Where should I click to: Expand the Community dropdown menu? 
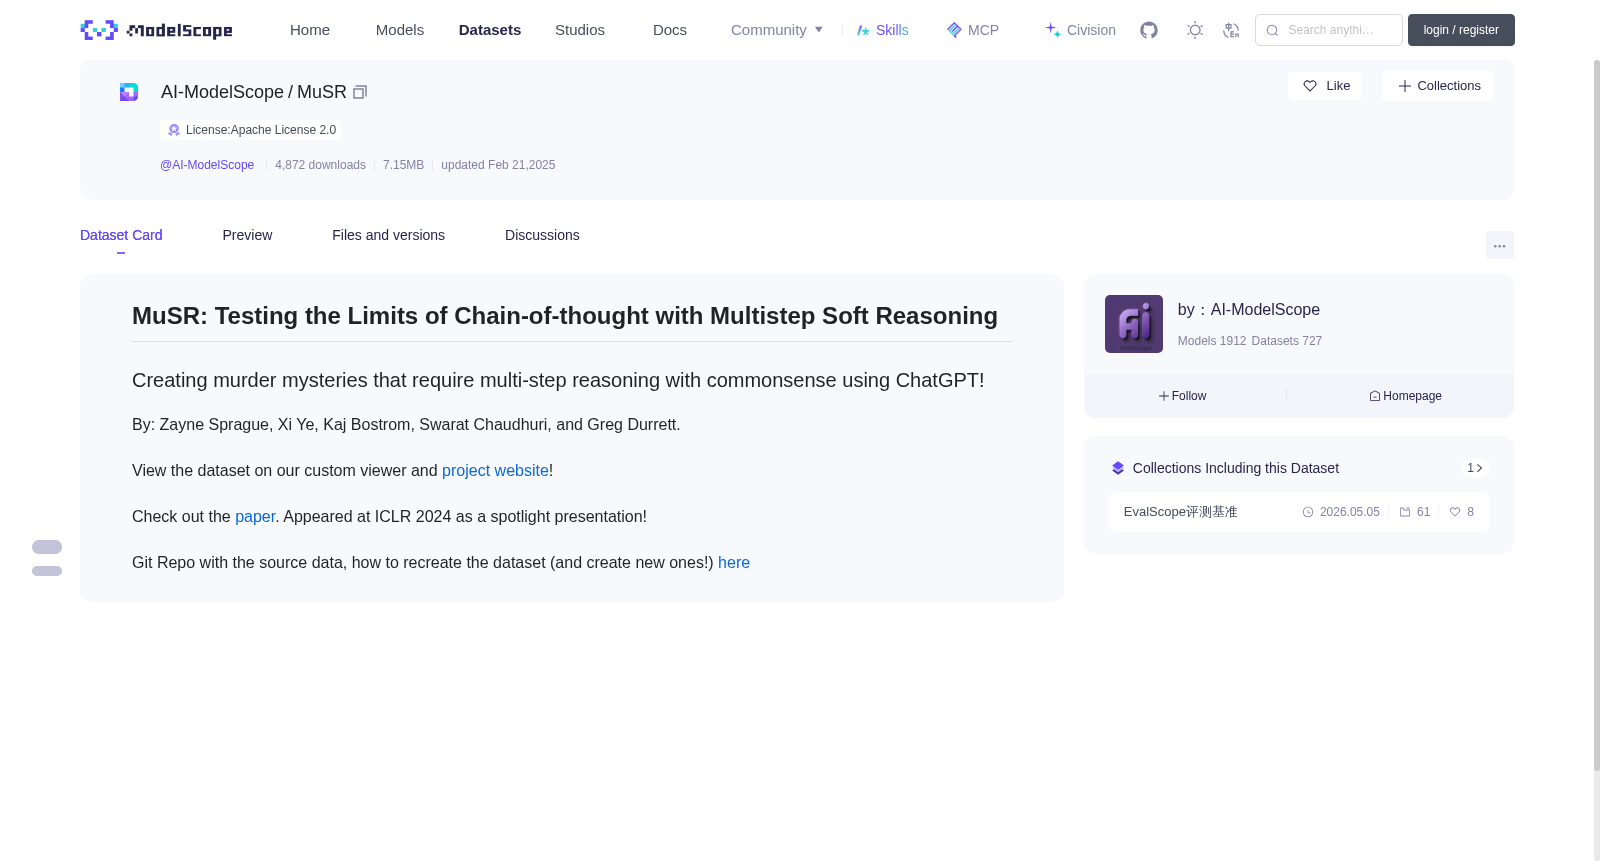coord(777,30)
